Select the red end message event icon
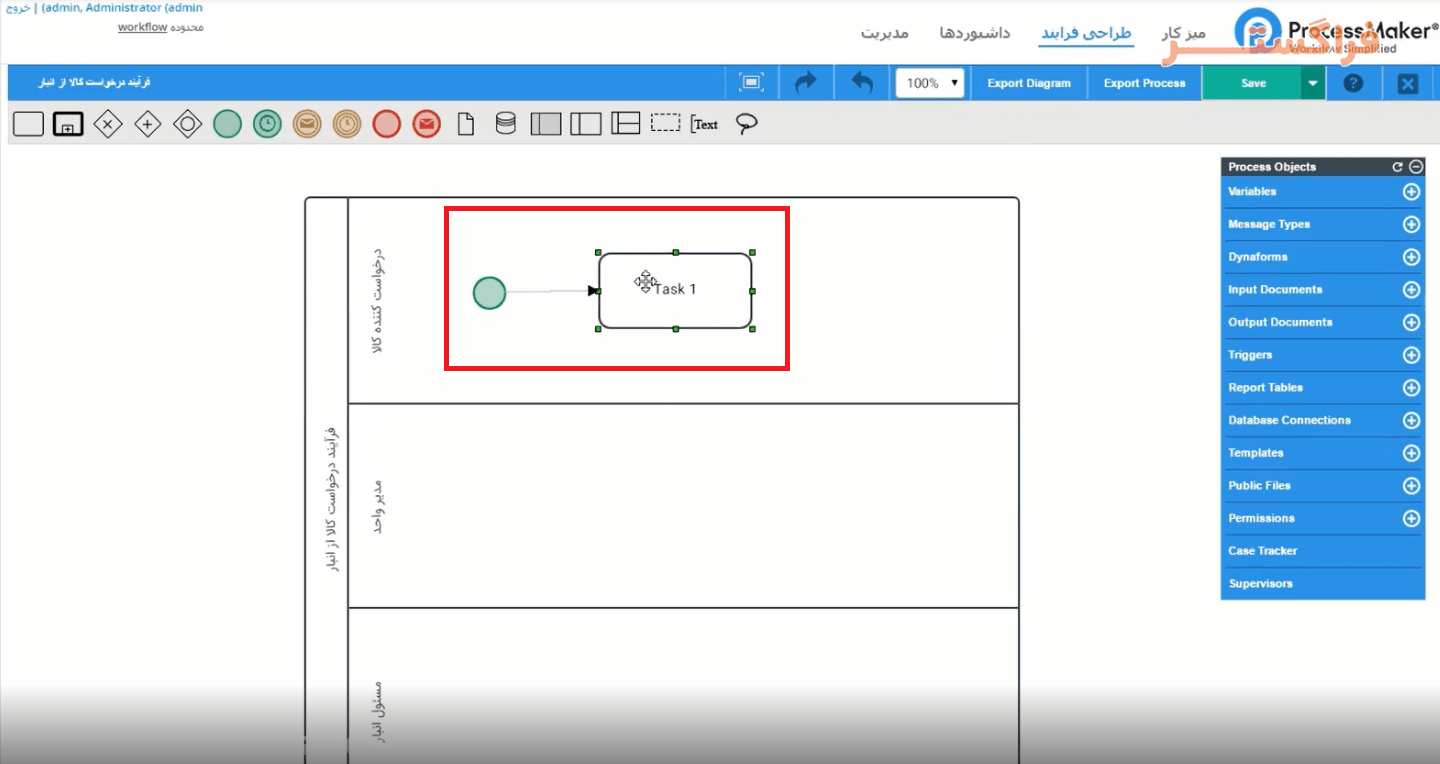 click(x=426, y=124)
